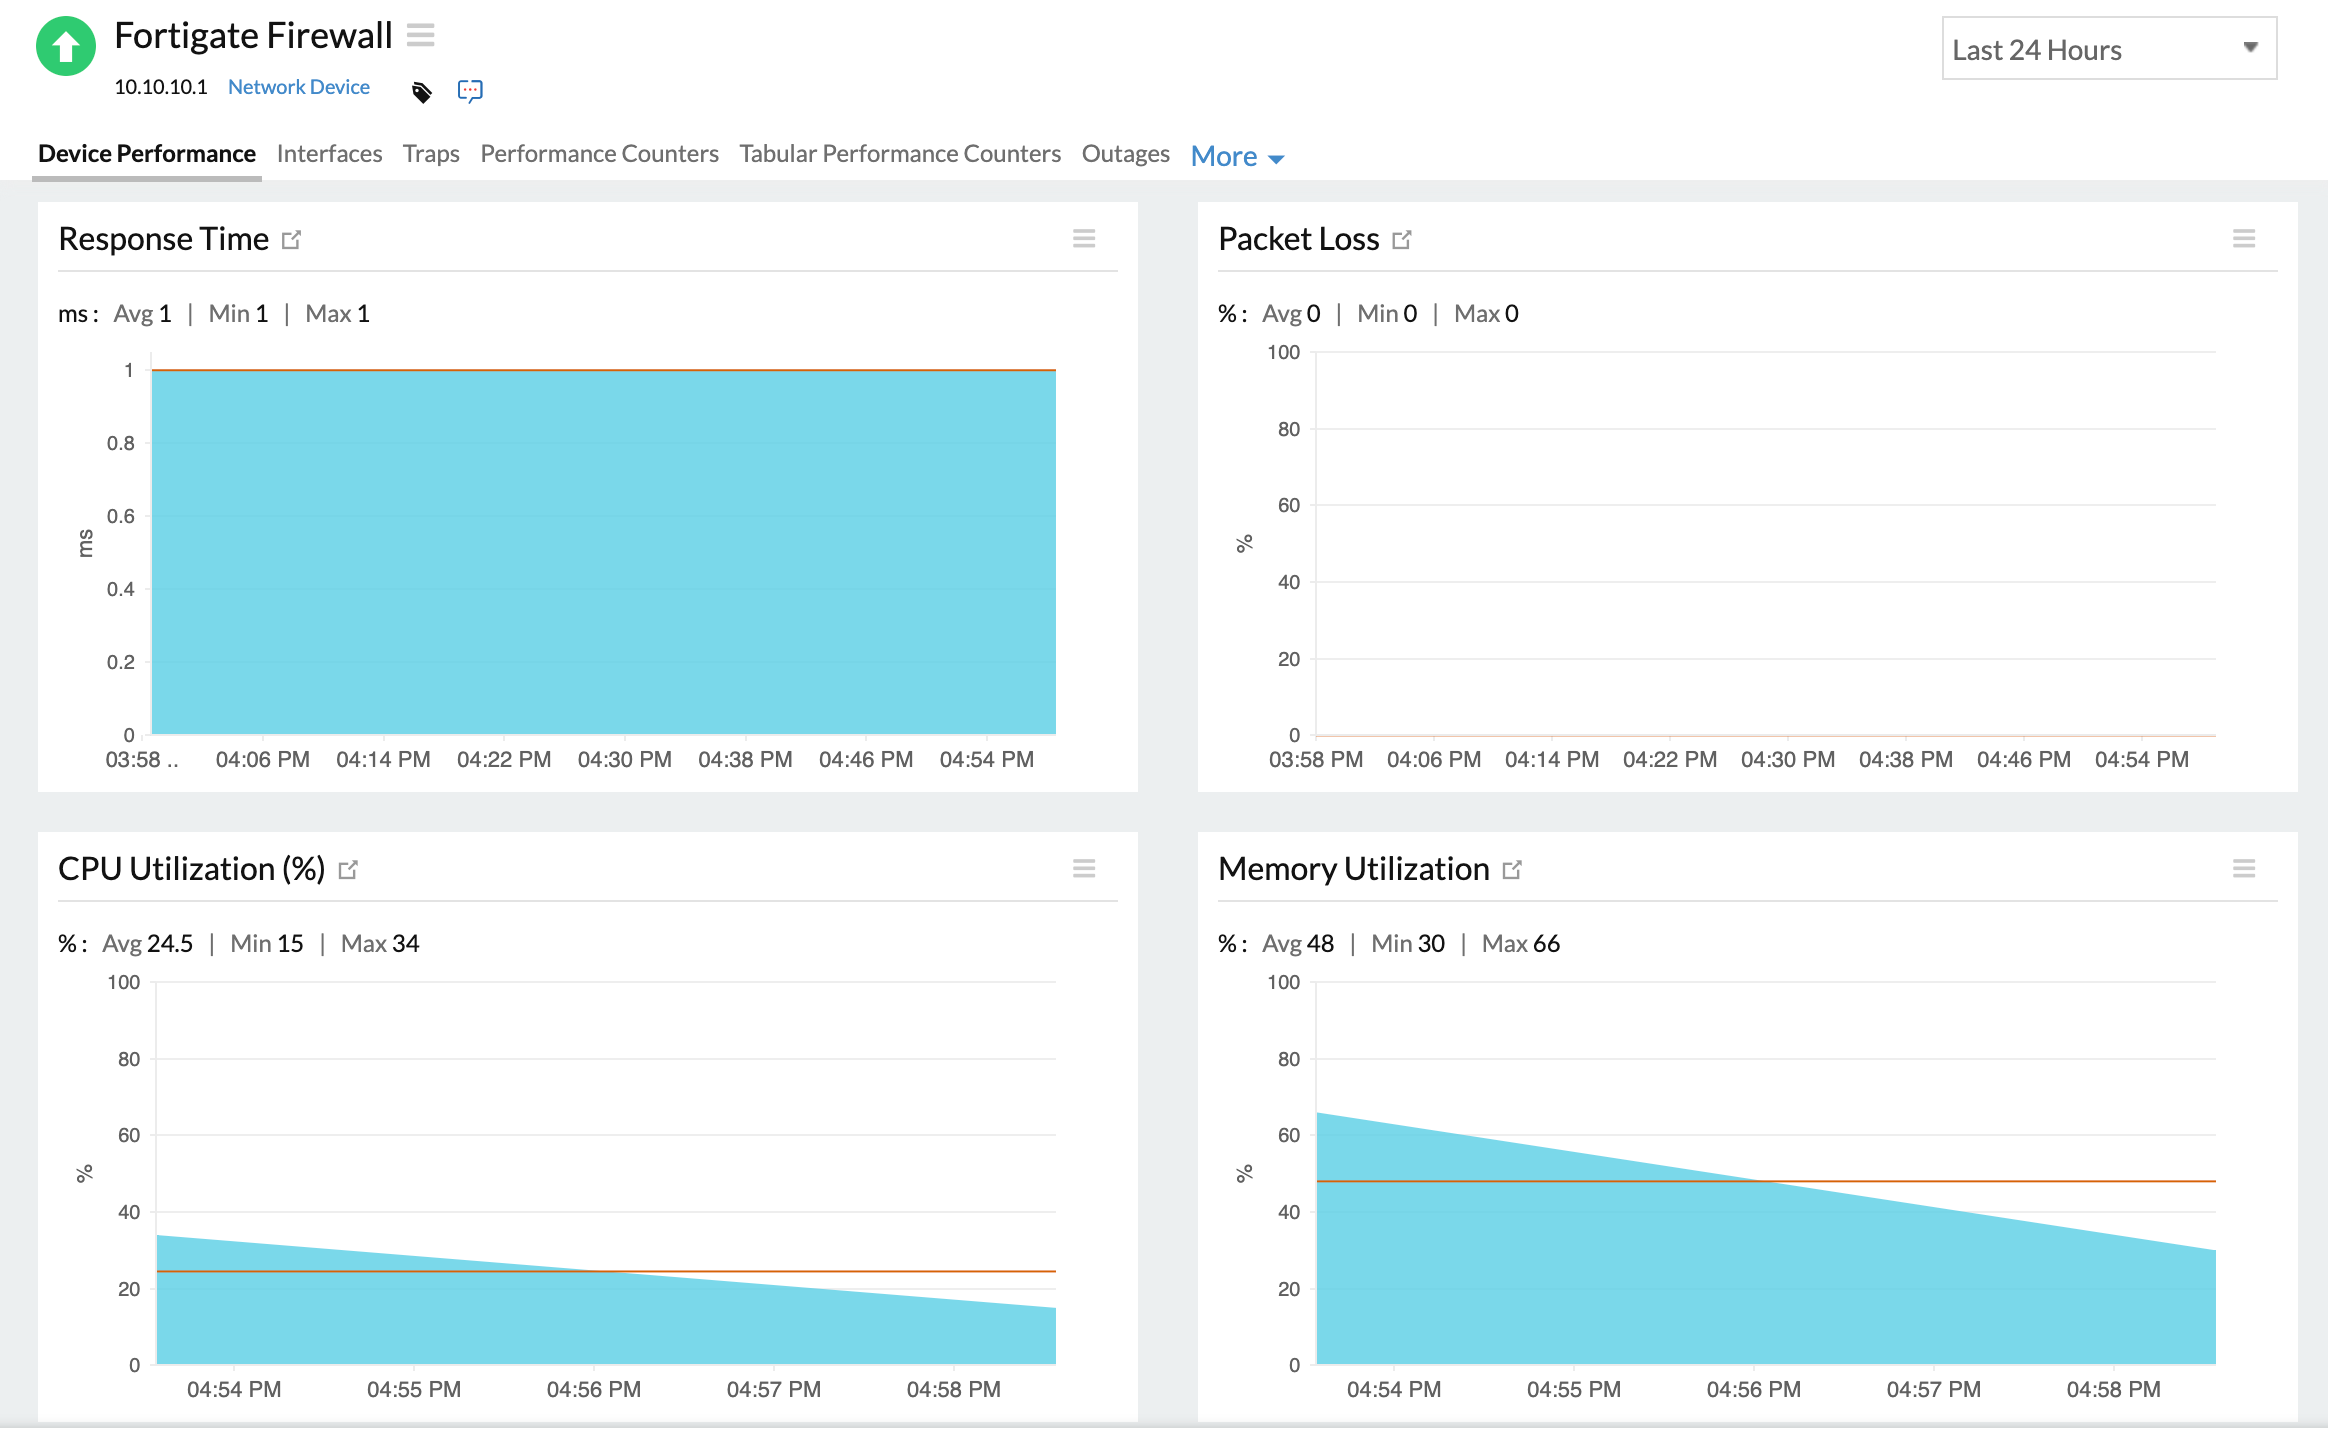Pop out the Packet Loss graph
Image resolution: width=2328 pixels, height=1432 pixels.
1402,240
